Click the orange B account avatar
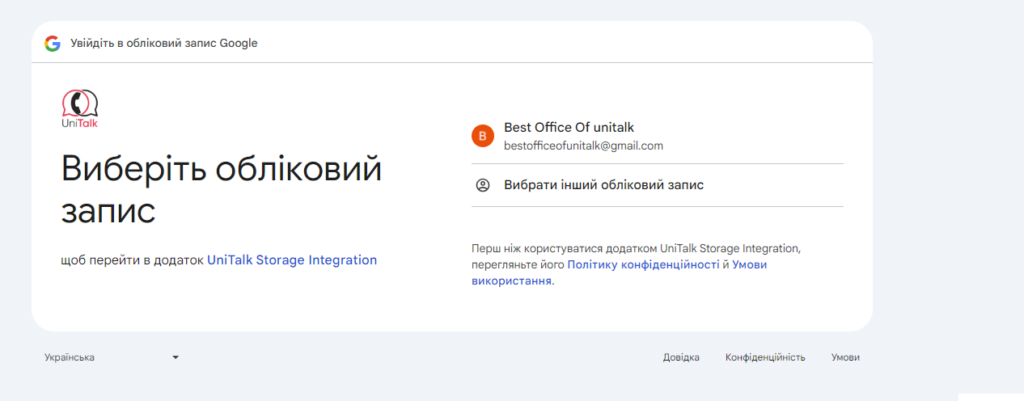Screen dimensions: 1024x401 (x=483, y=136)
